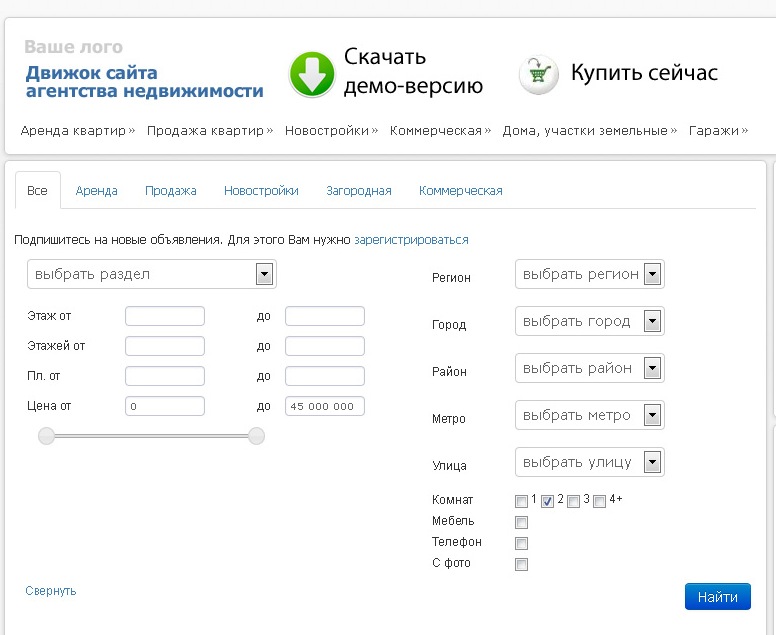The image size is (776, 635).
Task: Click the 'Свернуть' link
Action: click(51, 591)
